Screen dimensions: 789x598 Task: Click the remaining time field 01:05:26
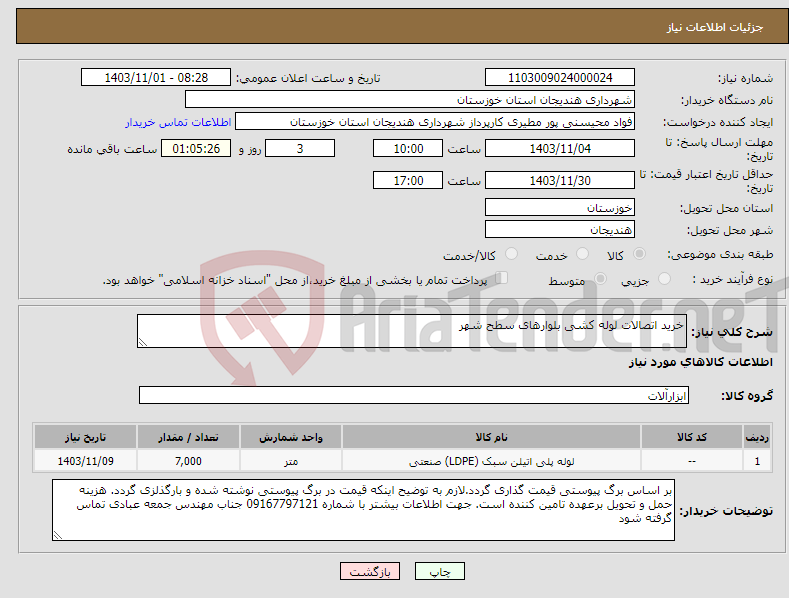pos(196,148)
